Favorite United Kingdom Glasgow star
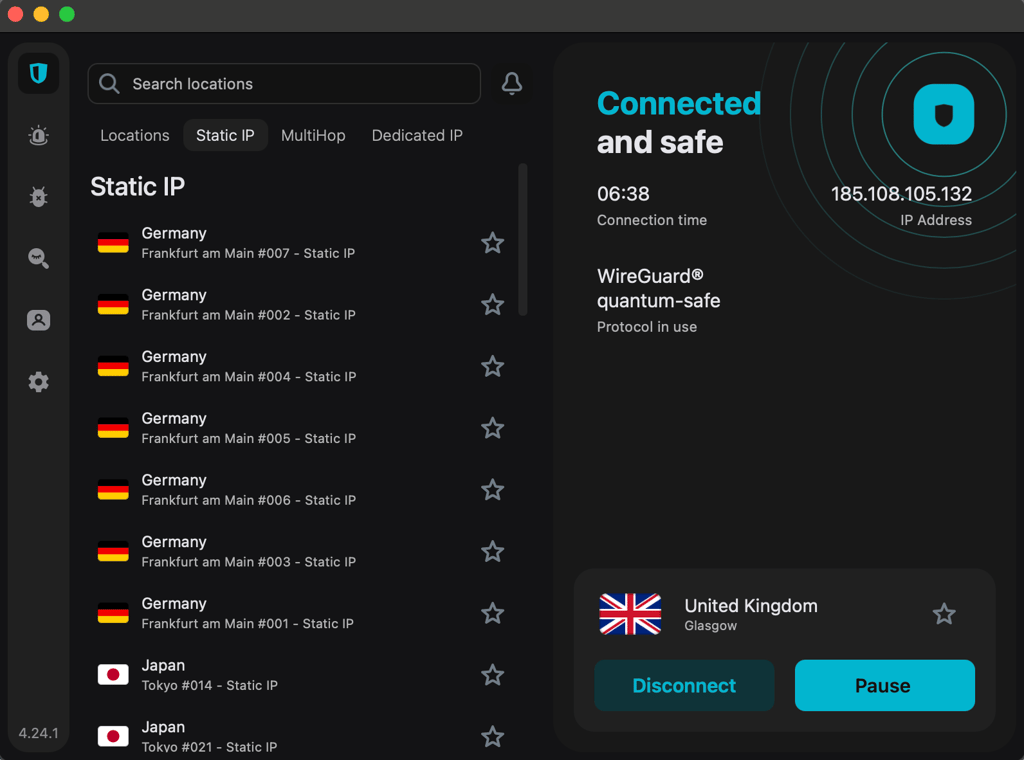The height and width of the screenshot is (760, 1024). coord(944,614)
